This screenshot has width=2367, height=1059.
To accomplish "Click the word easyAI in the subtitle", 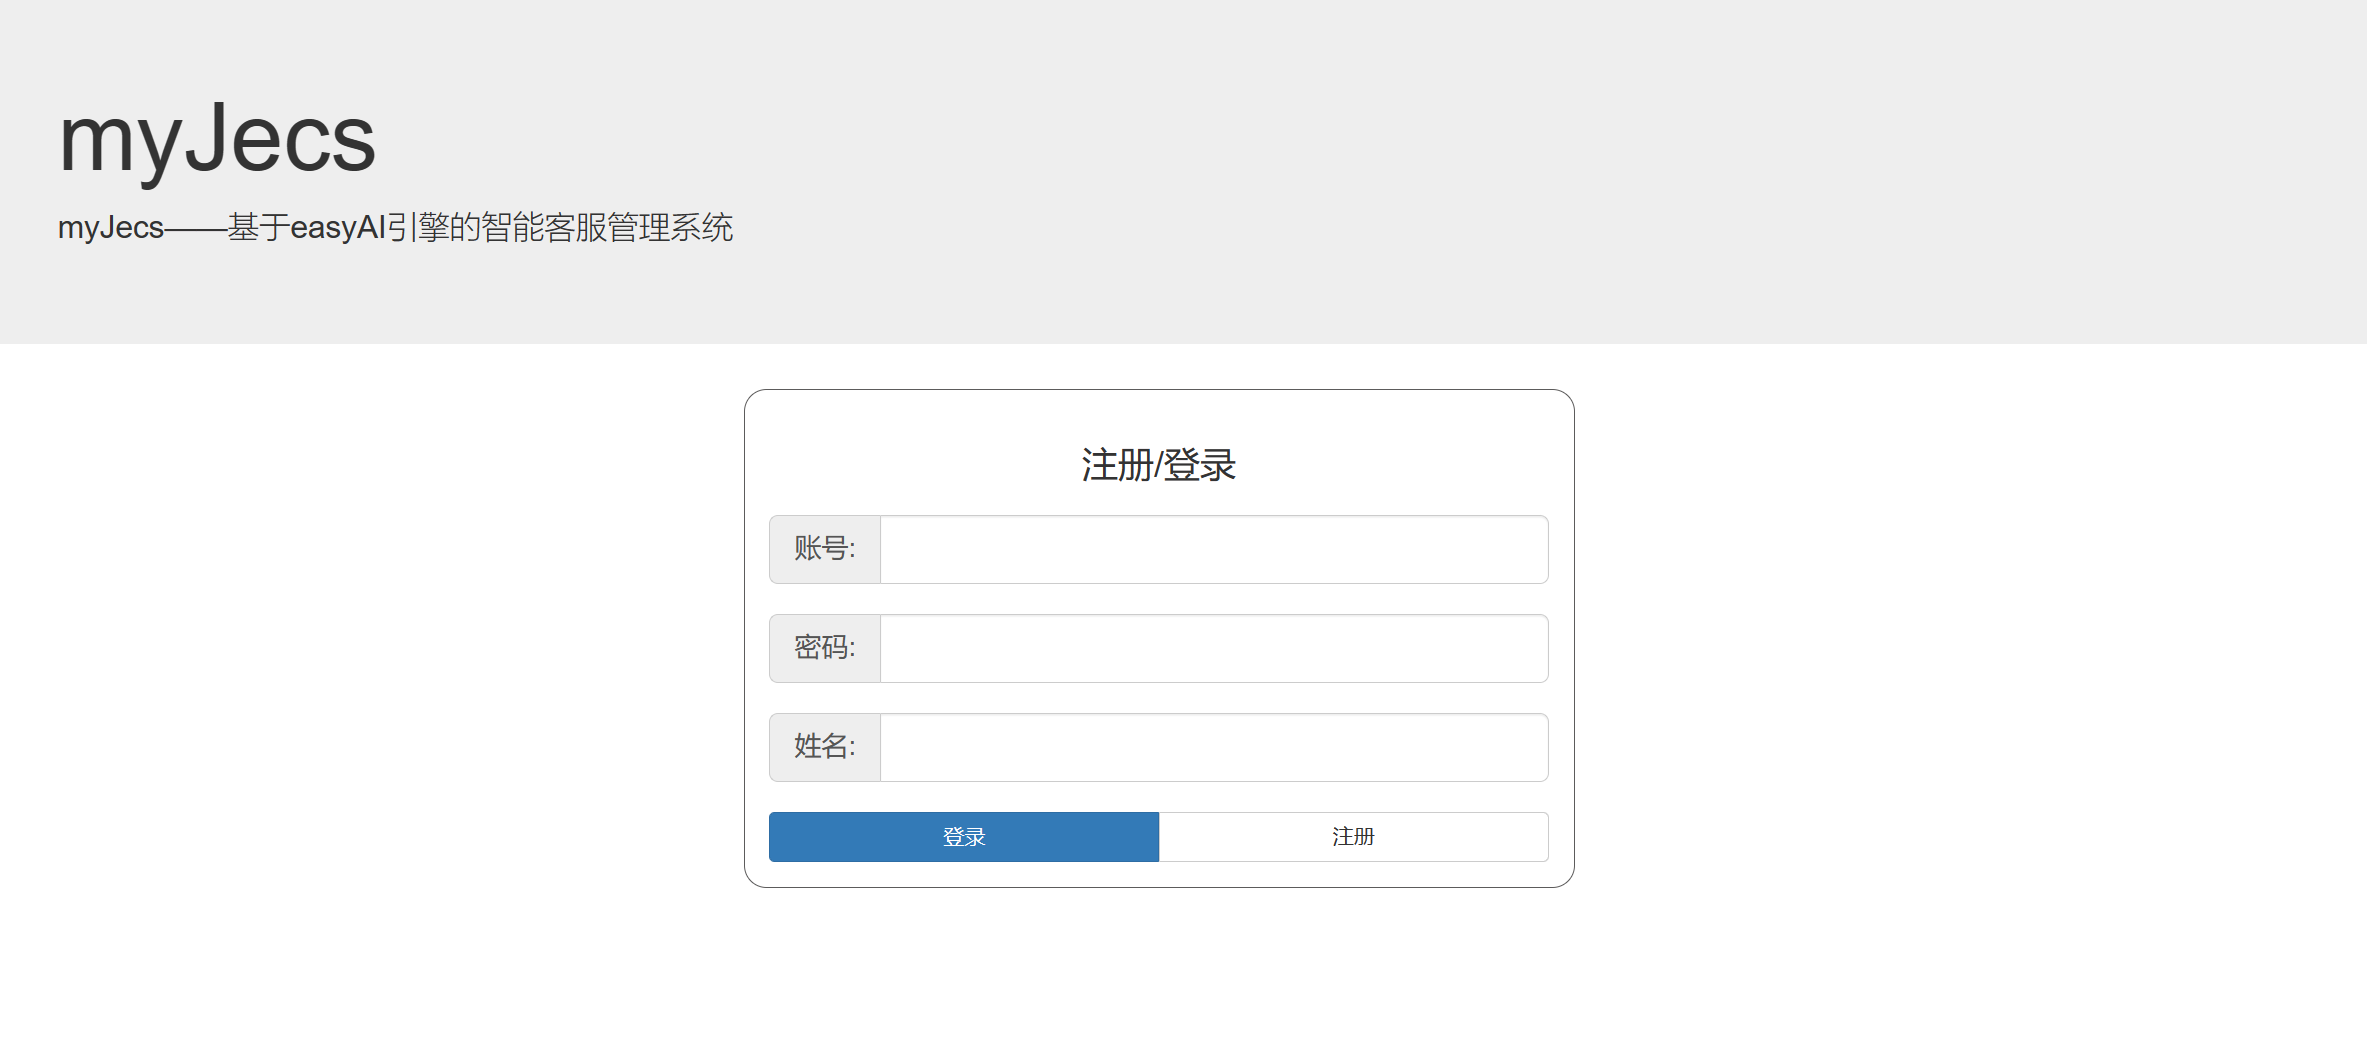I will point(337,228).
